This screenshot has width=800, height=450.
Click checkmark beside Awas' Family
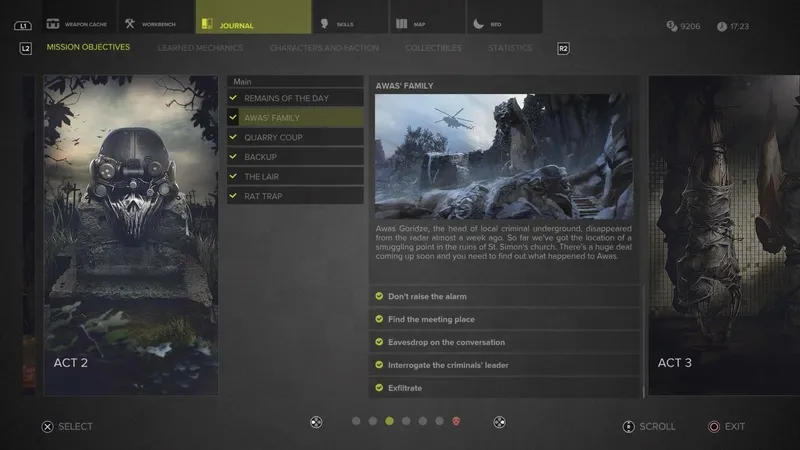[233, 117]
